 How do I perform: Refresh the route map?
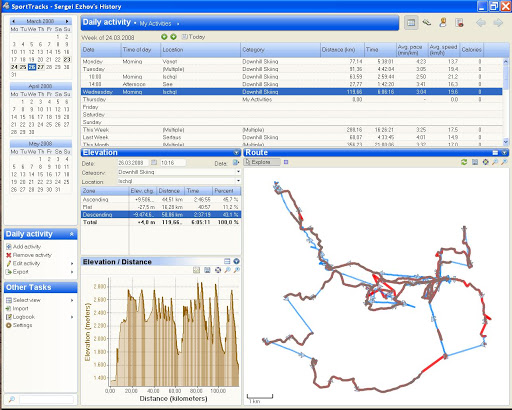coord(464,162)
